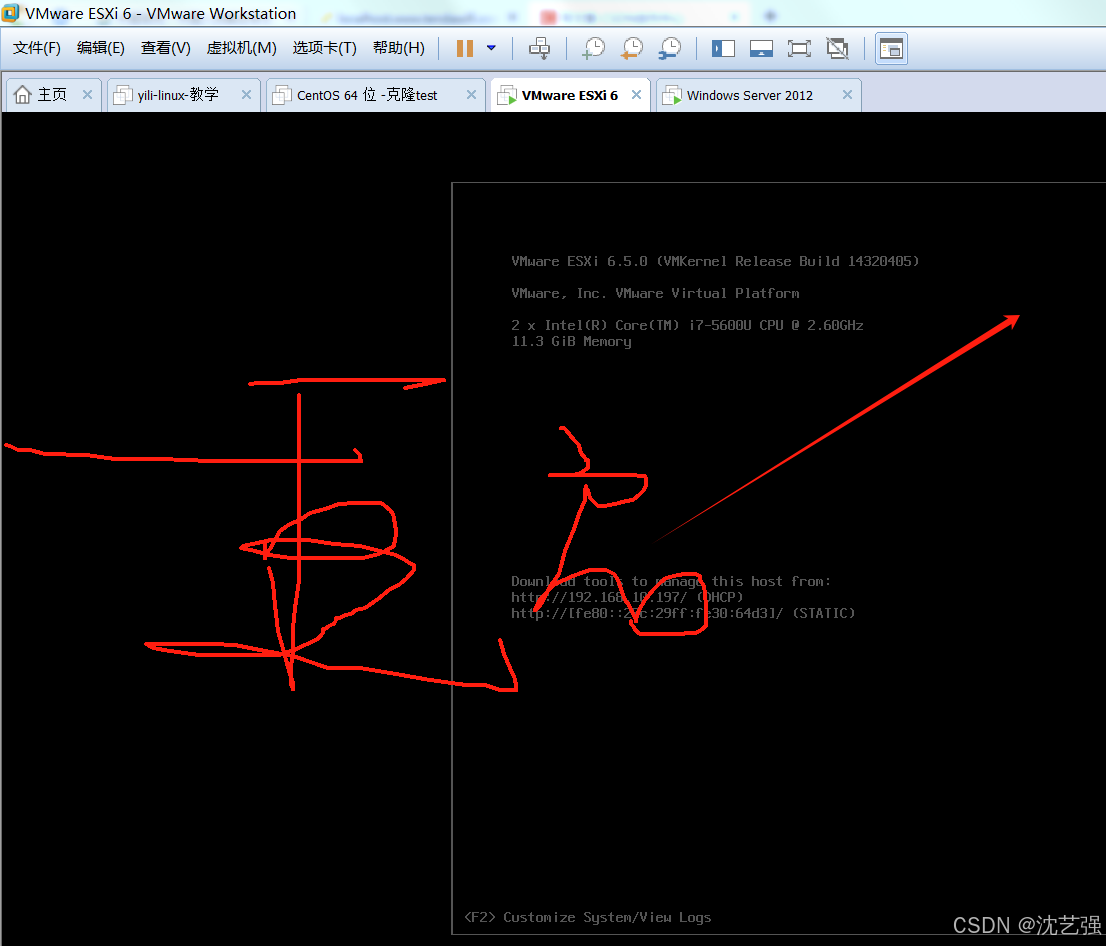Click the F2 Customize System/View Logs text
The width and height of the screenshot is (1106, 946).
coord(588,917)
